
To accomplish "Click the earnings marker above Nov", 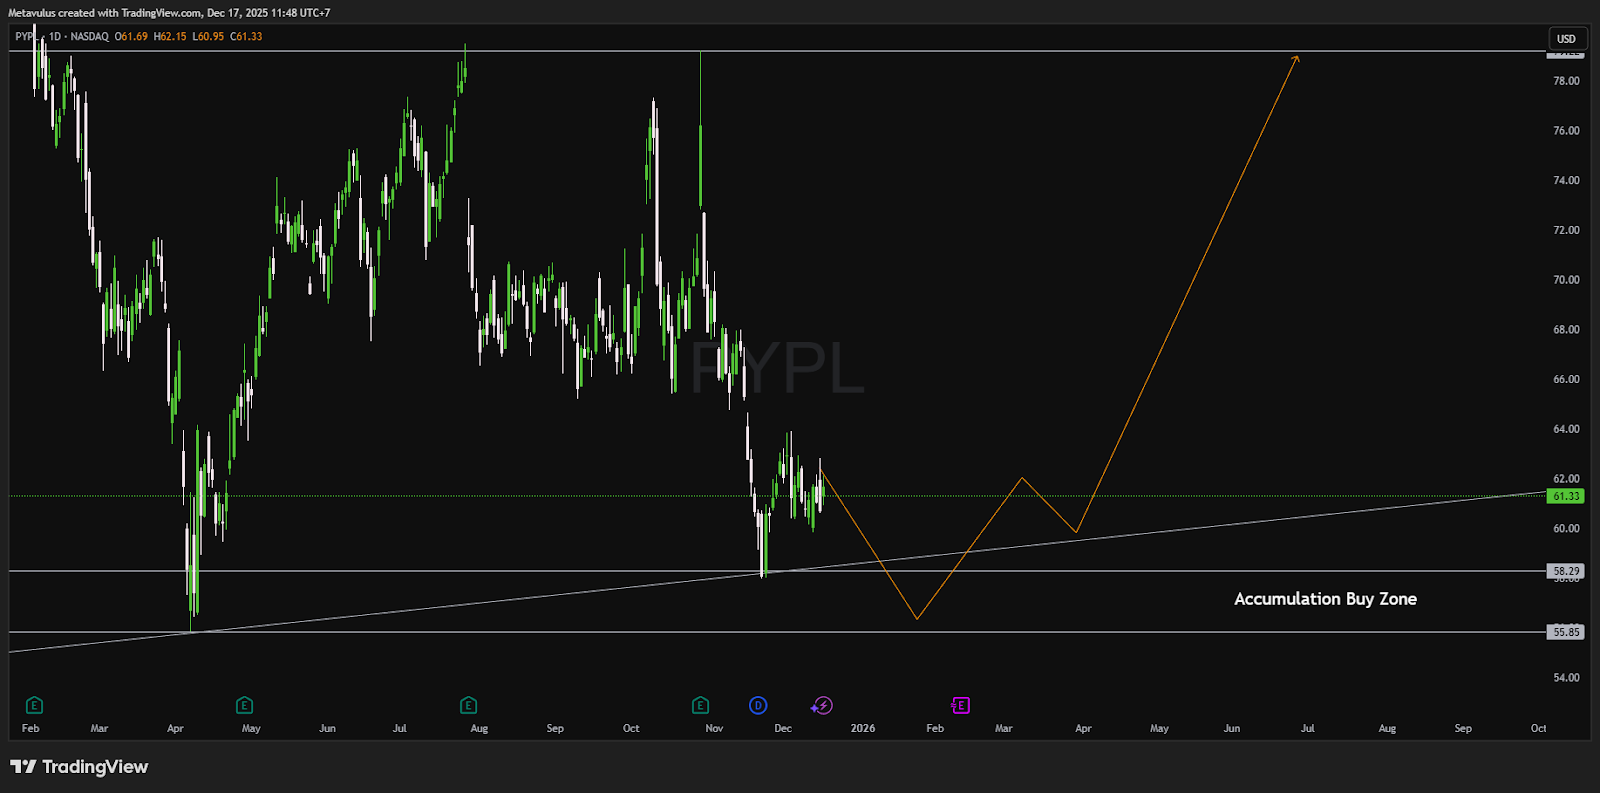I will pos(700,705).
